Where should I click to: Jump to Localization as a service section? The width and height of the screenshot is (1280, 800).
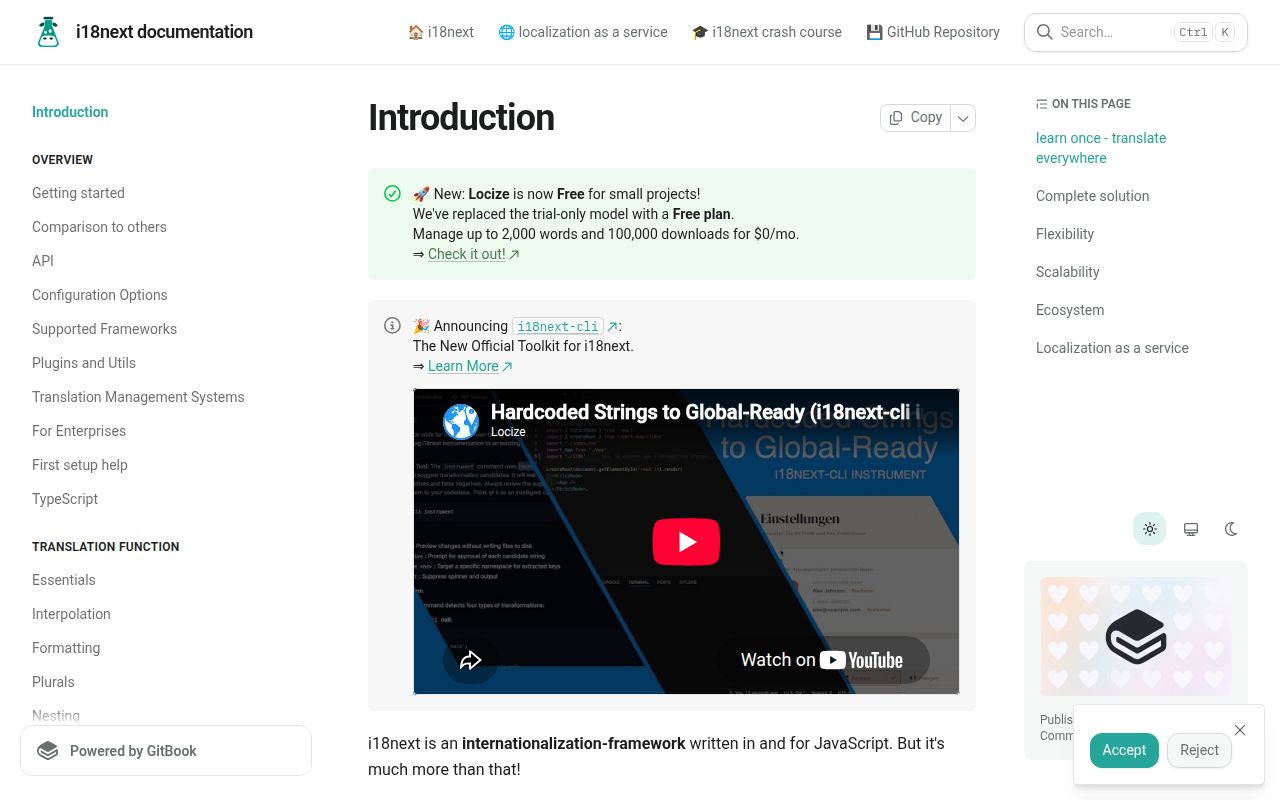[1112, 348]
